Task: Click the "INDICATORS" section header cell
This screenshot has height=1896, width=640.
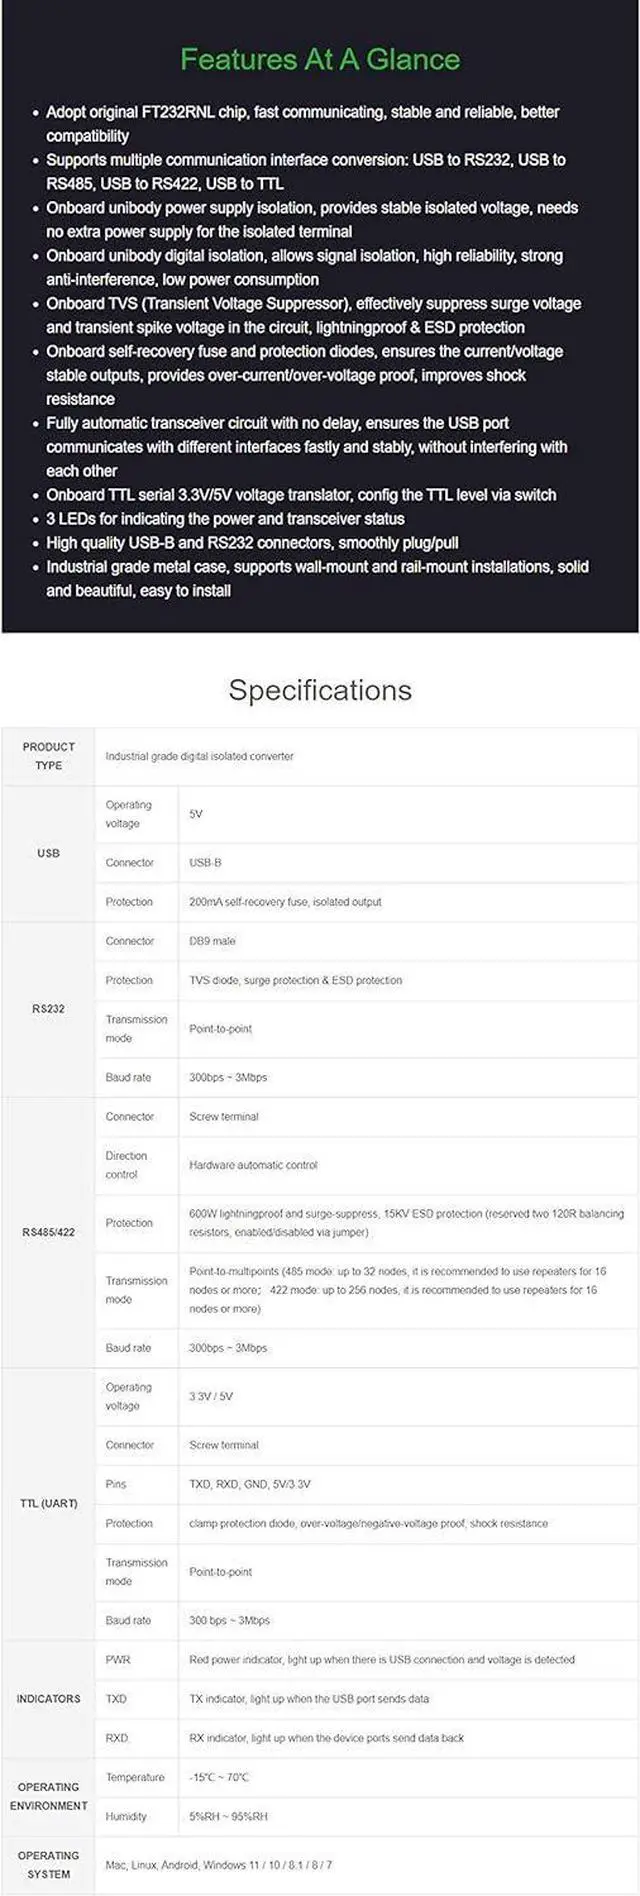Action: click(x=48, y=1698)
